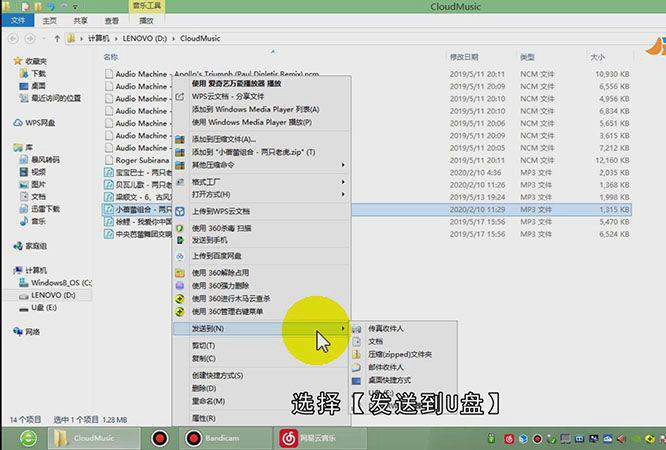Choose 使用 360管理右键菜单

pyautogui.click(x=262, y=311)
